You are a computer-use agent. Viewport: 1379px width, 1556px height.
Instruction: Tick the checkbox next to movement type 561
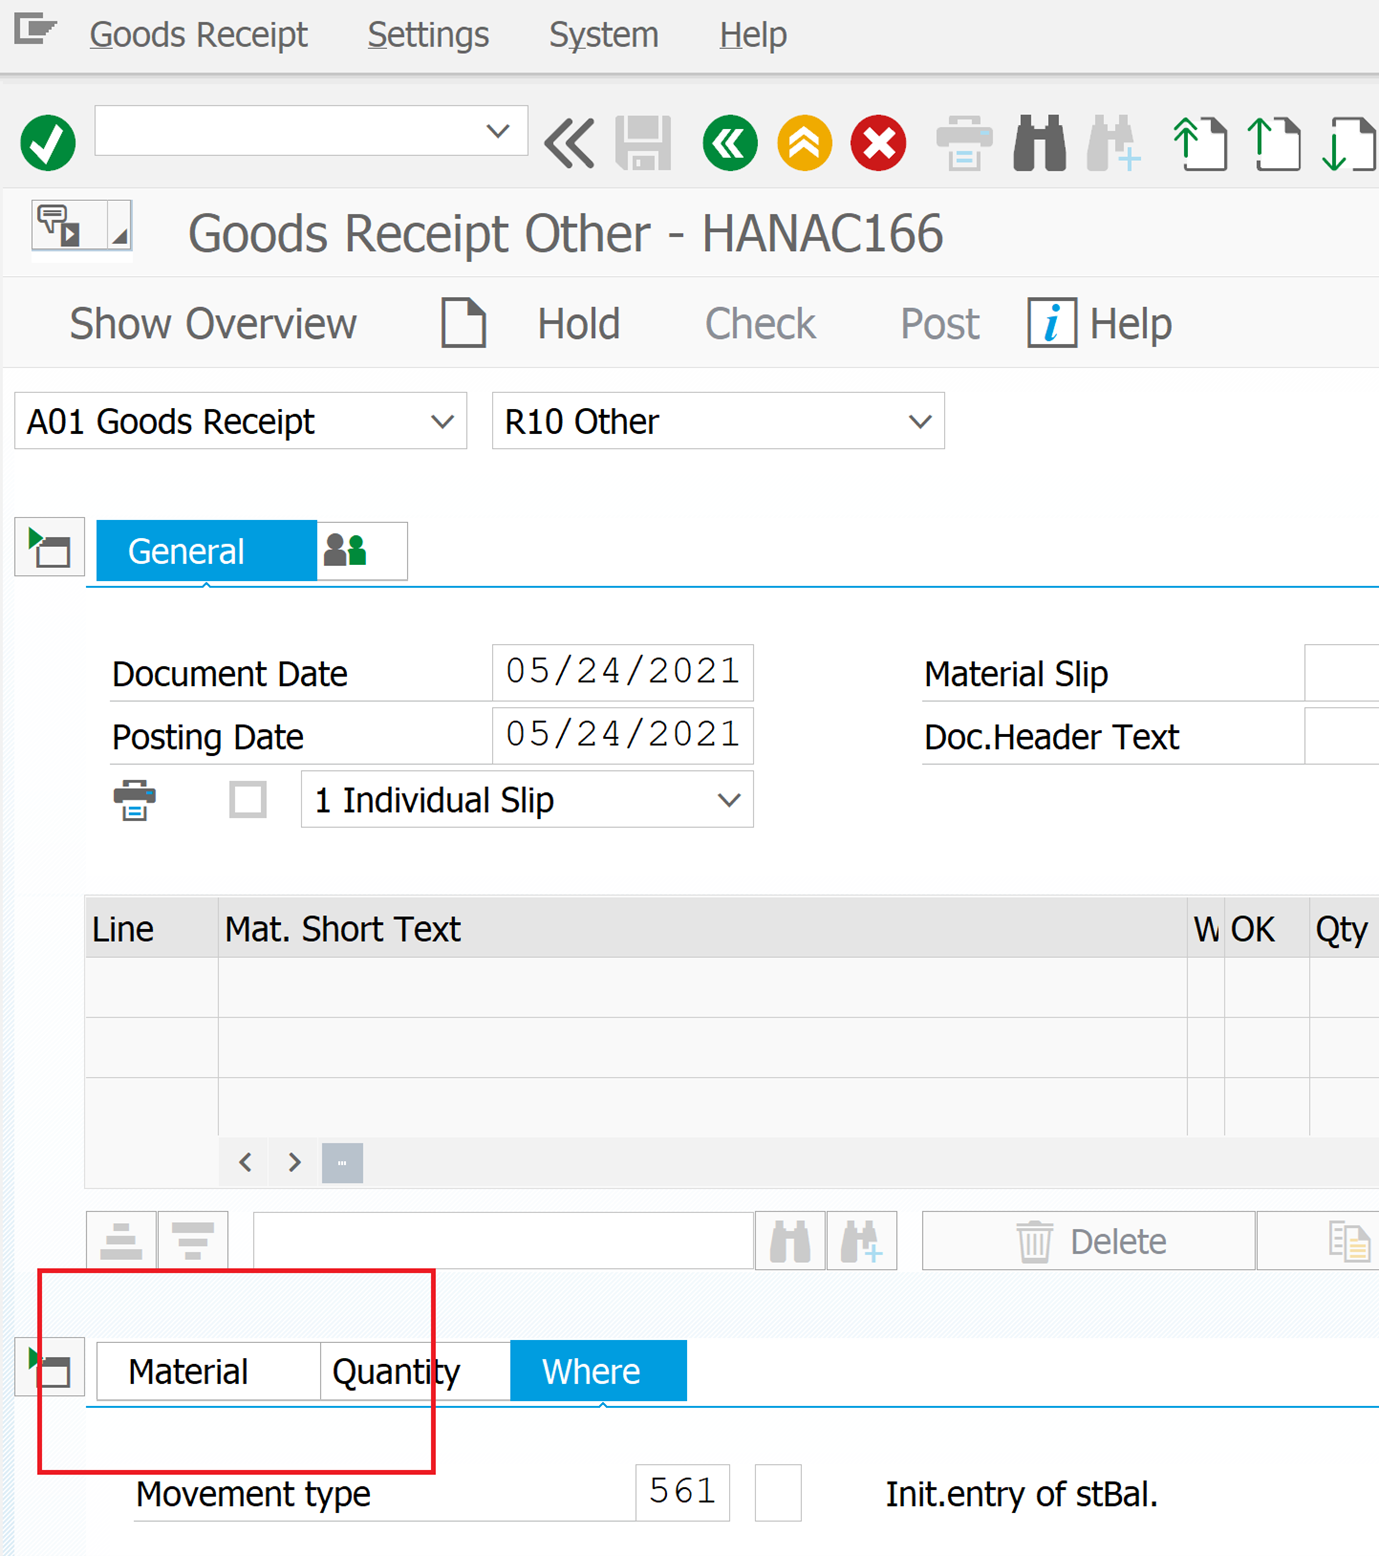click(777, 1492)
